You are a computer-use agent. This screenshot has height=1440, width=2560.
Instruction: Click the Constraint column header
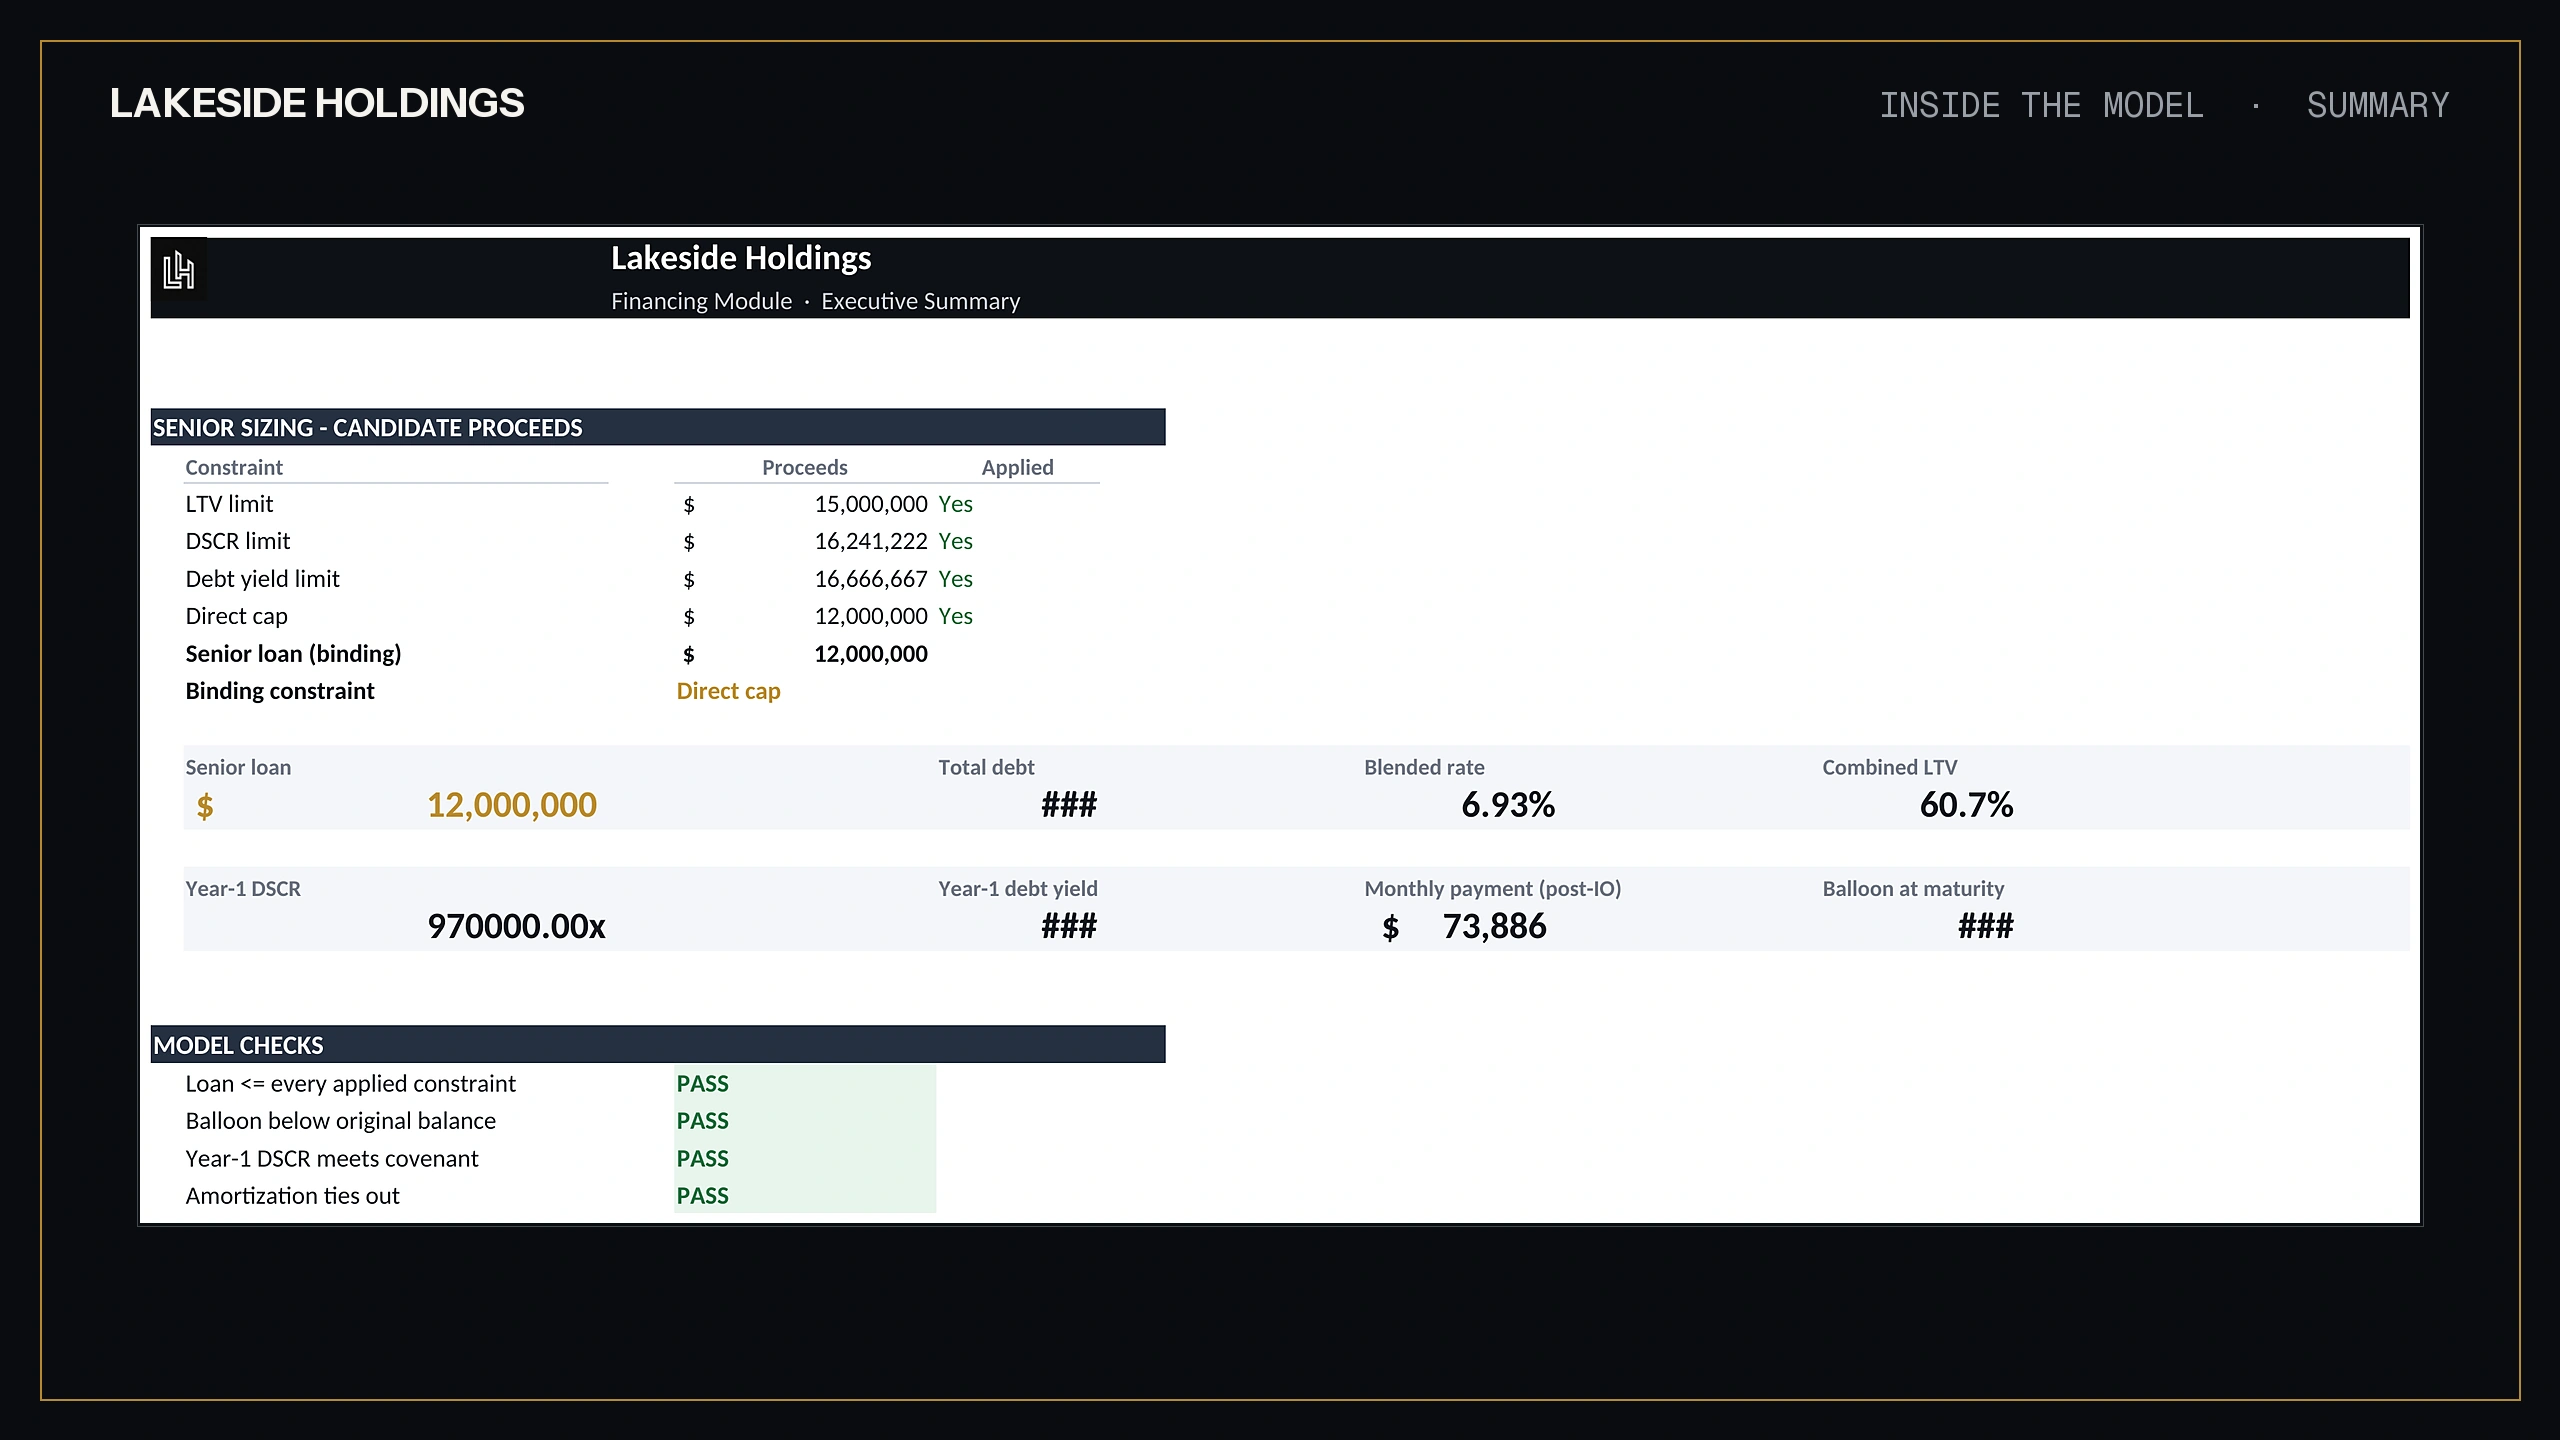[x=234, y=467]
